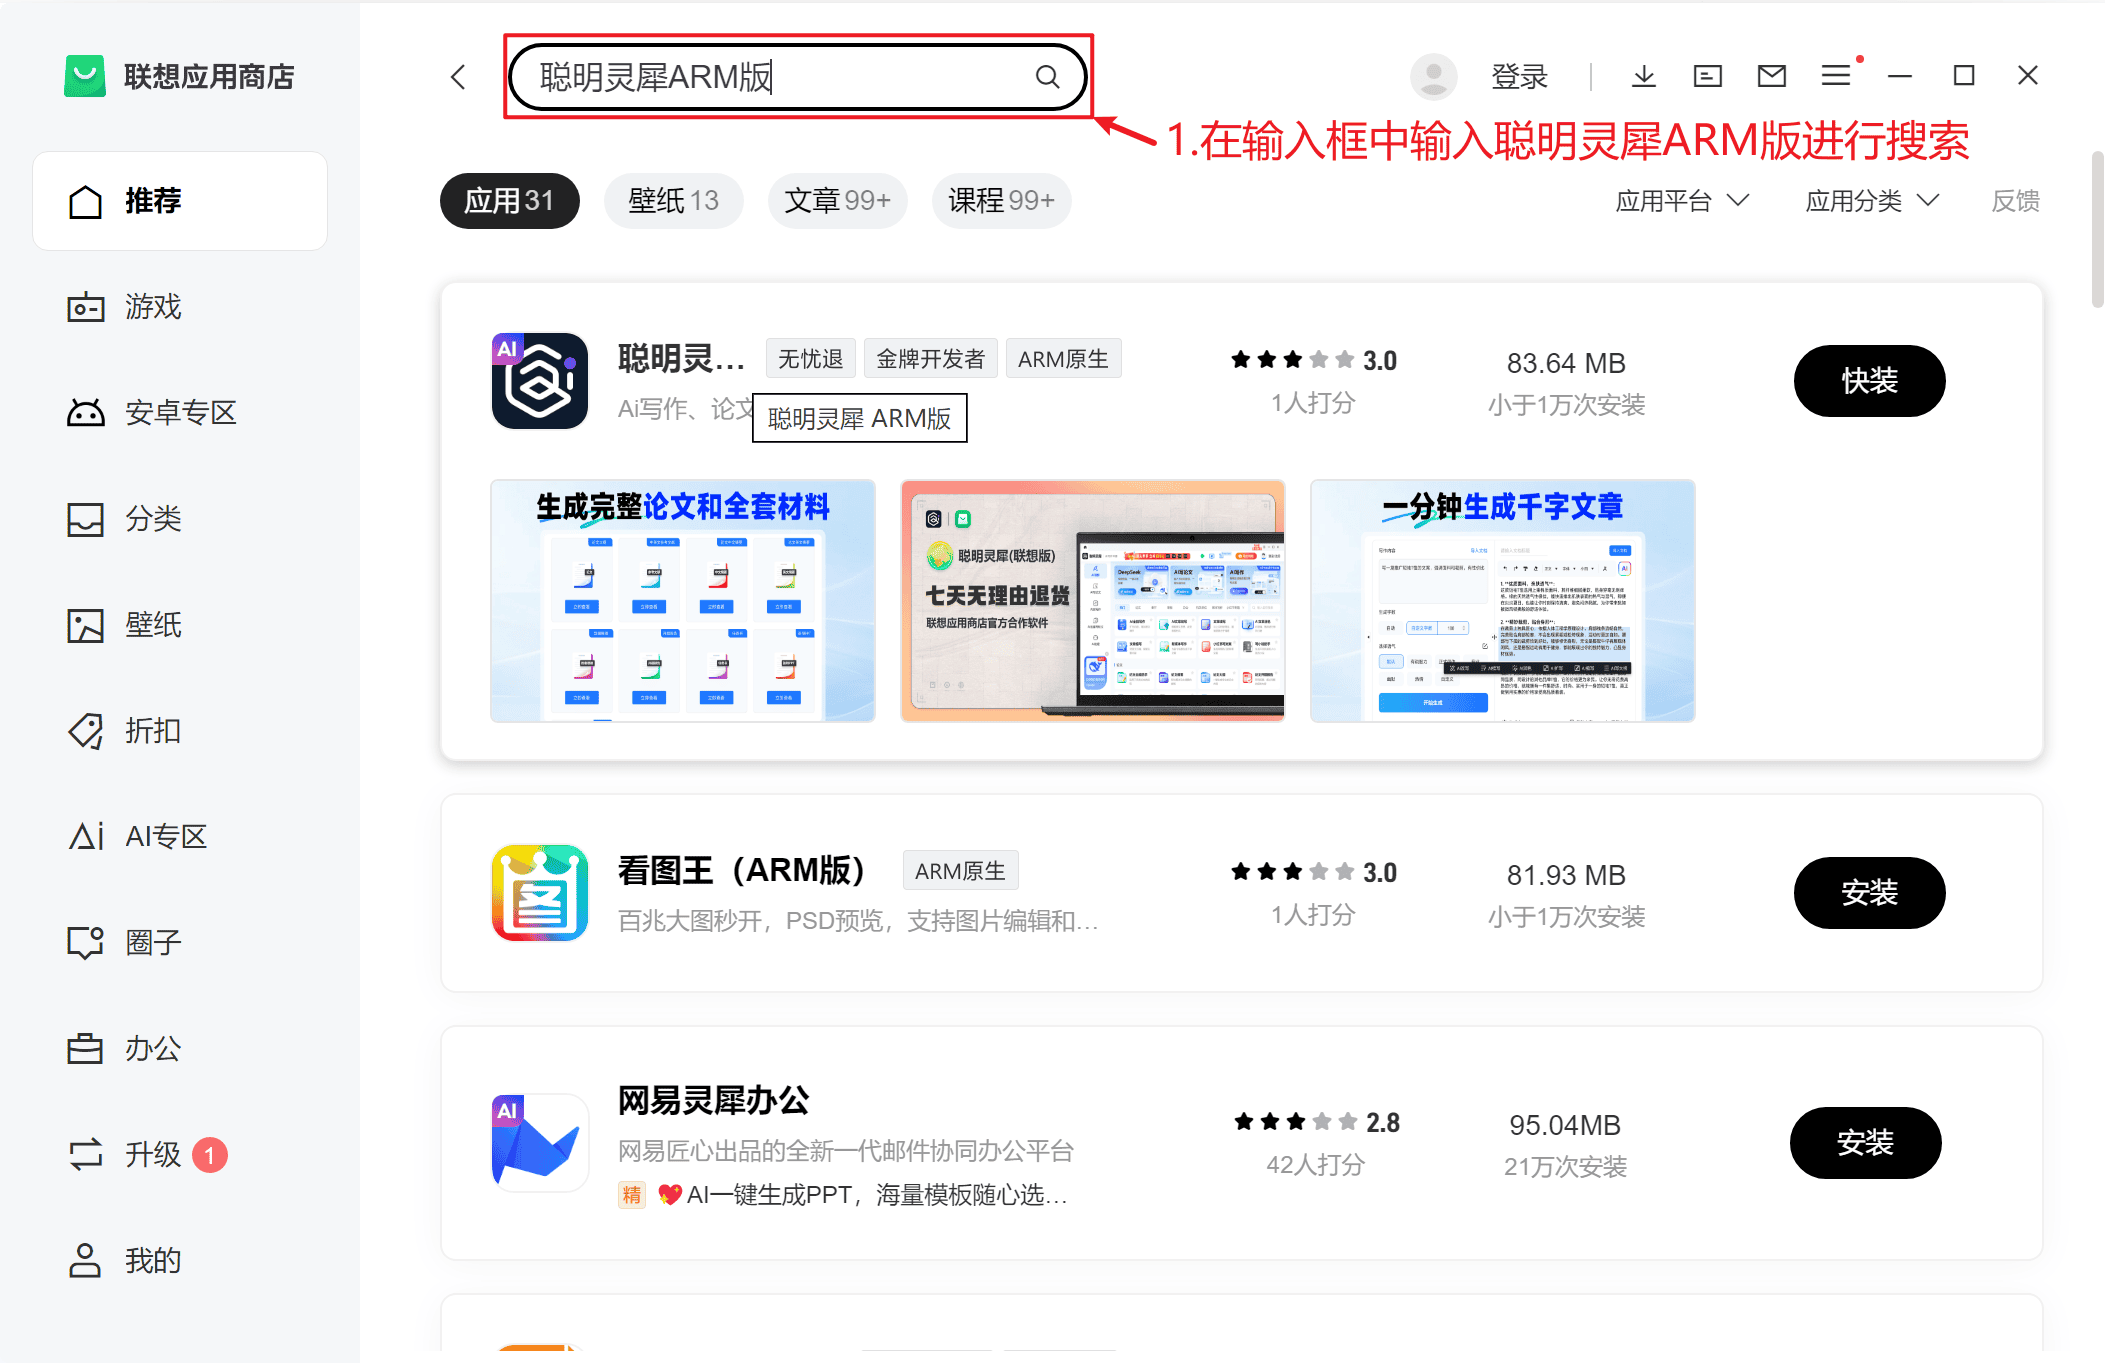Open the 网易灵犀办公 title

click(714, 1101)
